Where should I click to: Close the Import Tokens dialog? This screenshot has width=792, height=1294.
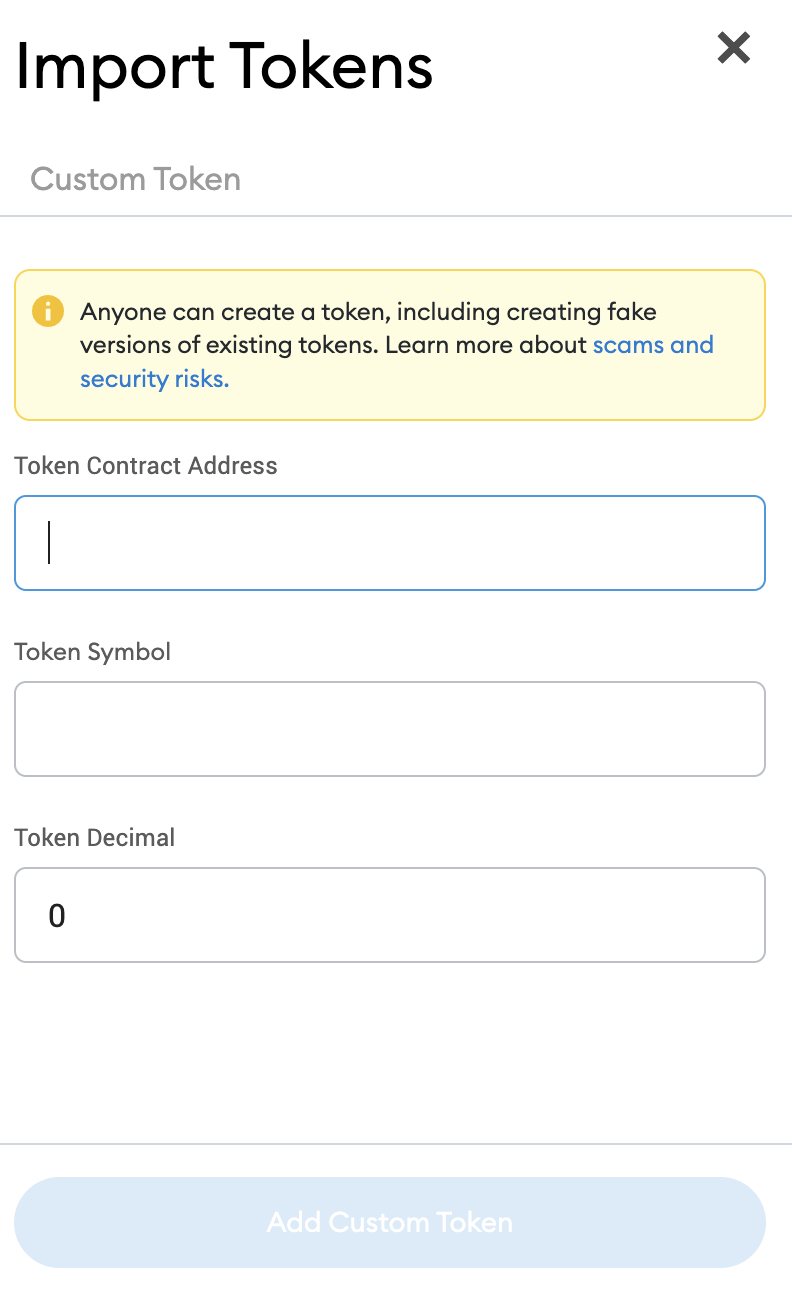[x=734, y=47]
